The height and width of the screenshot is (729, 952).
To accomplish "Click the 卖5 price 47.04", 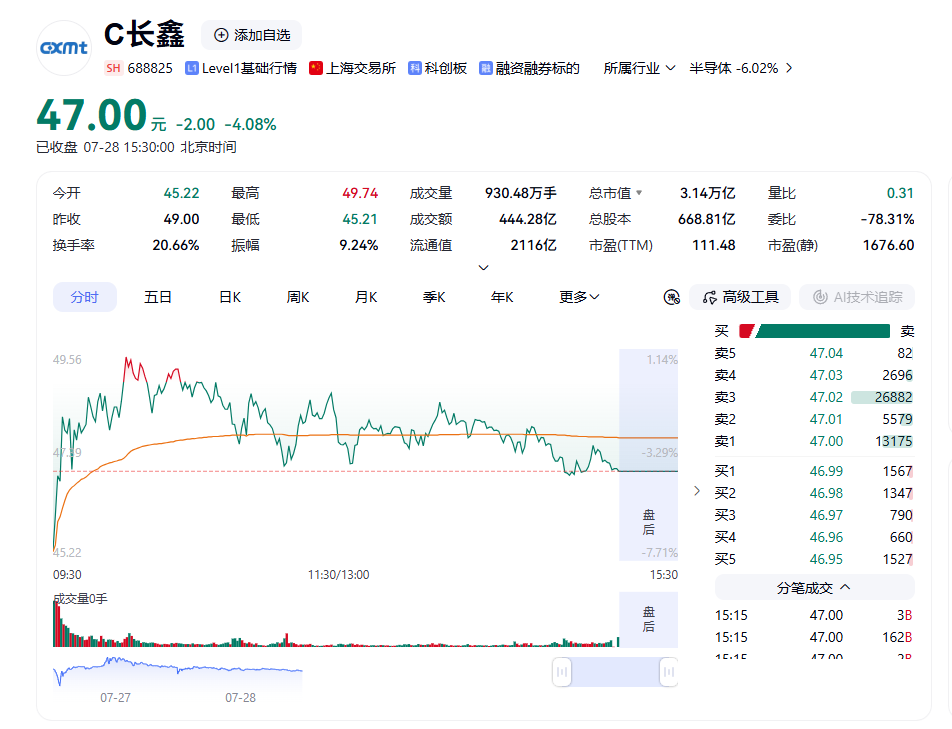I will 826,353.
